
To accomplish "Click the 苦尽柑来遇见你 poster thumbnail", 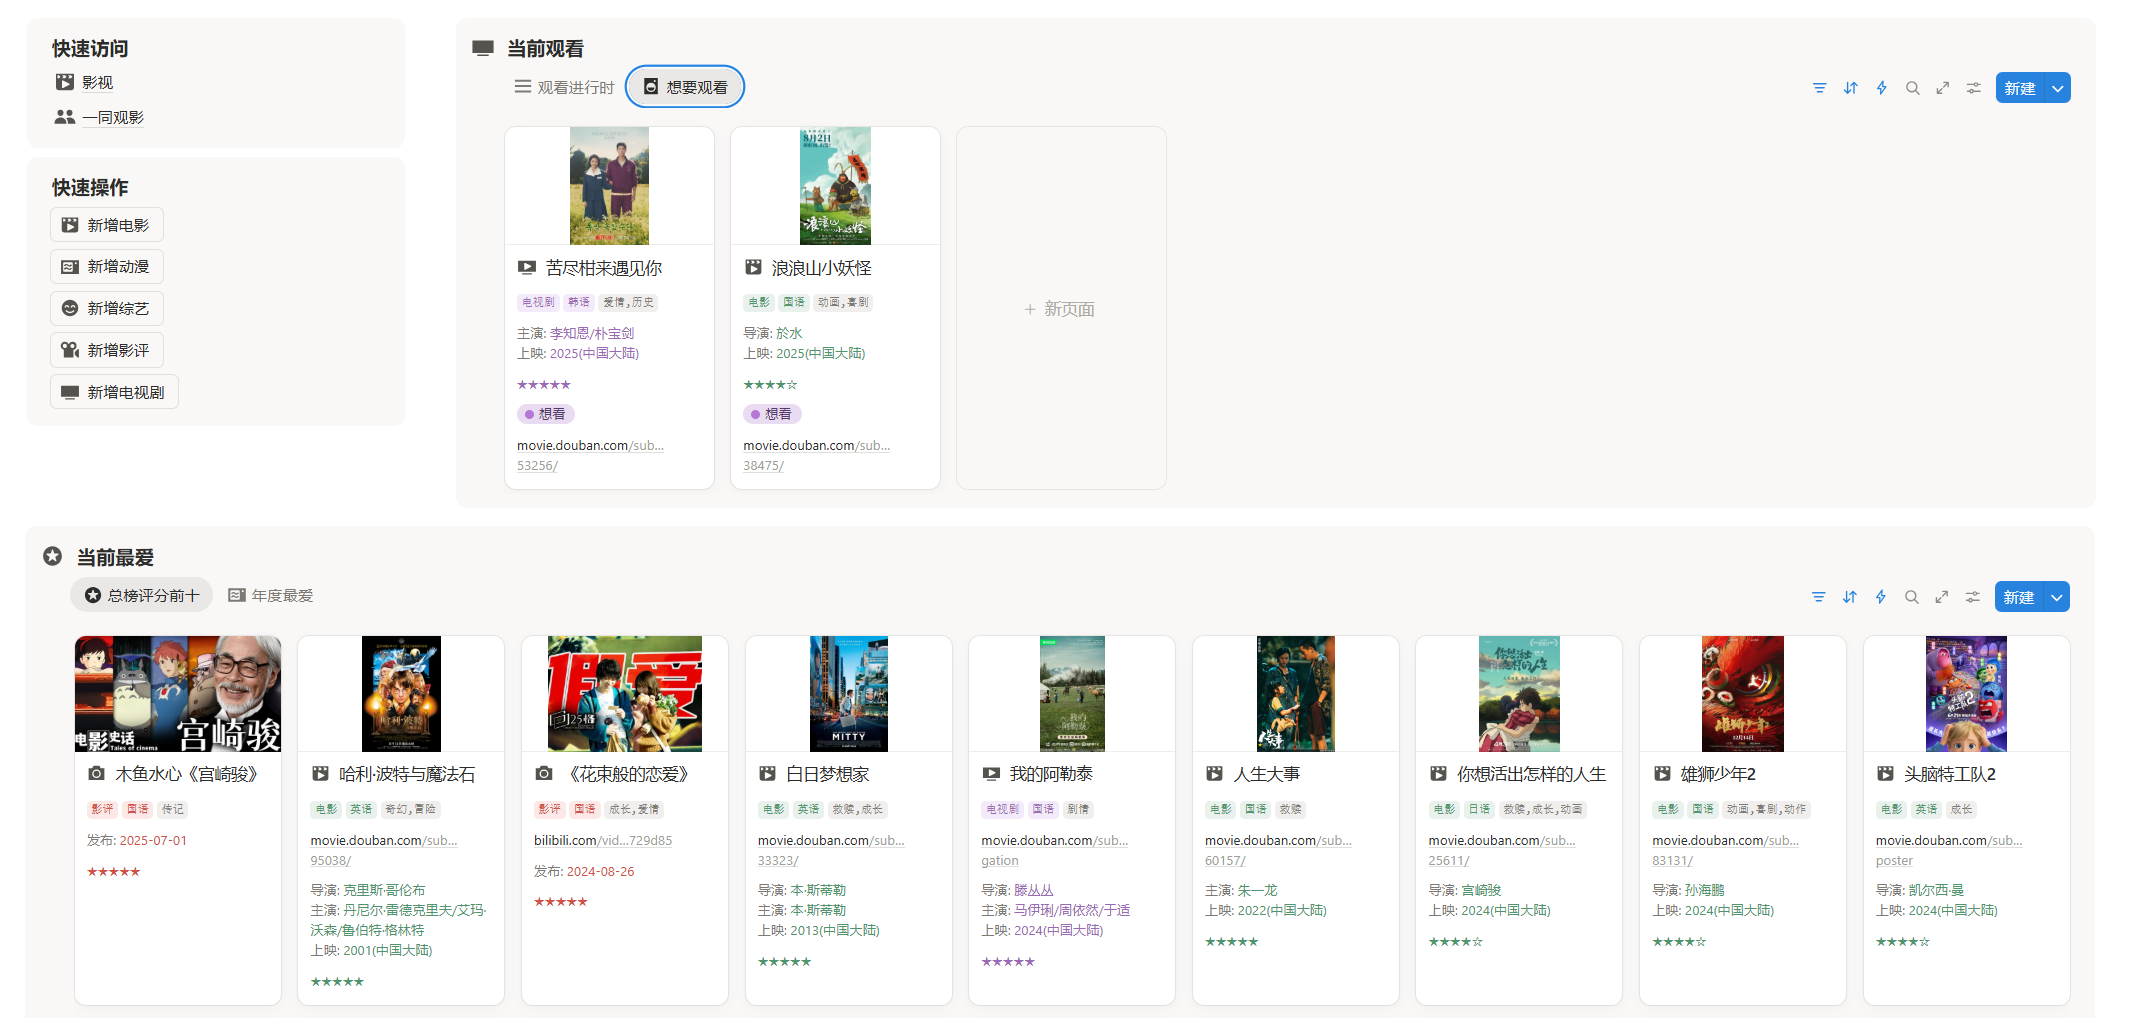I will click(x=609, y=186).
